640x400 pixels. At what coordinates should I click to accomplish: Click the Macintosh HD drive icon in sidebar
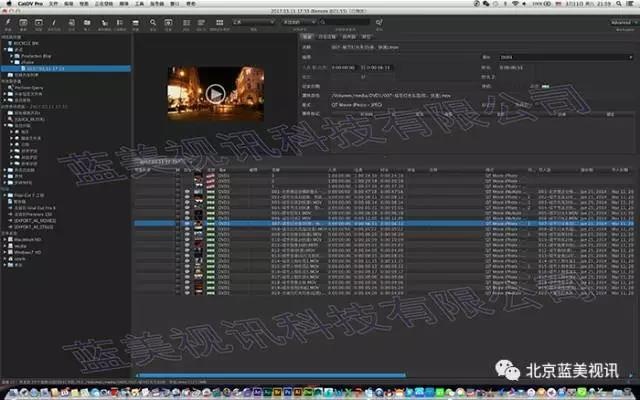[10, 240]
